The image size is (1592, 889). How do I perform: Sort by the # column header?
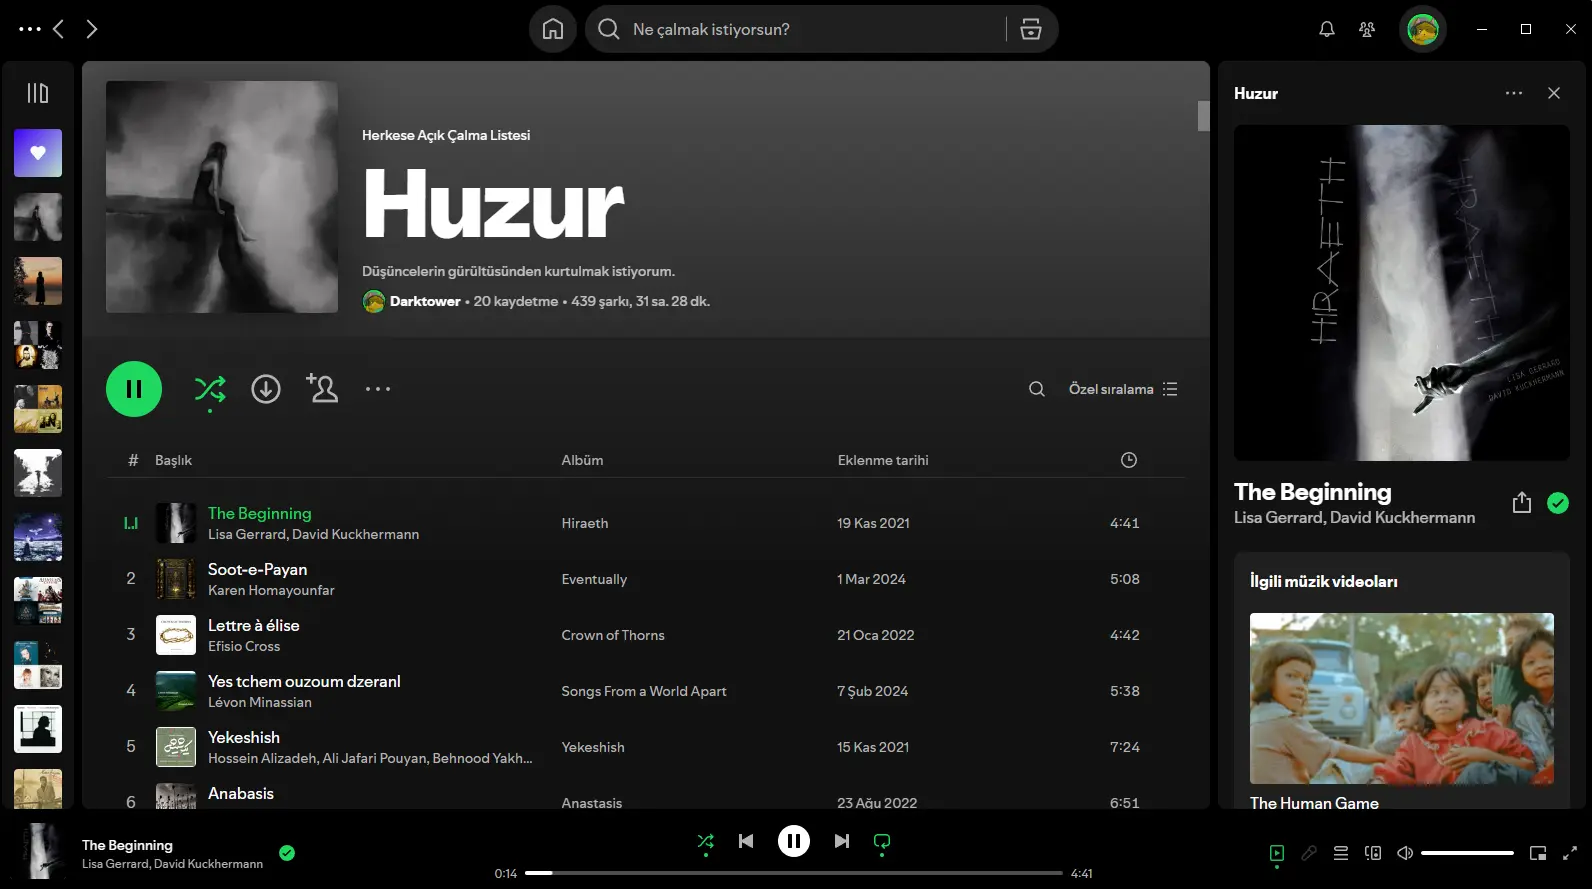(133, 460)
